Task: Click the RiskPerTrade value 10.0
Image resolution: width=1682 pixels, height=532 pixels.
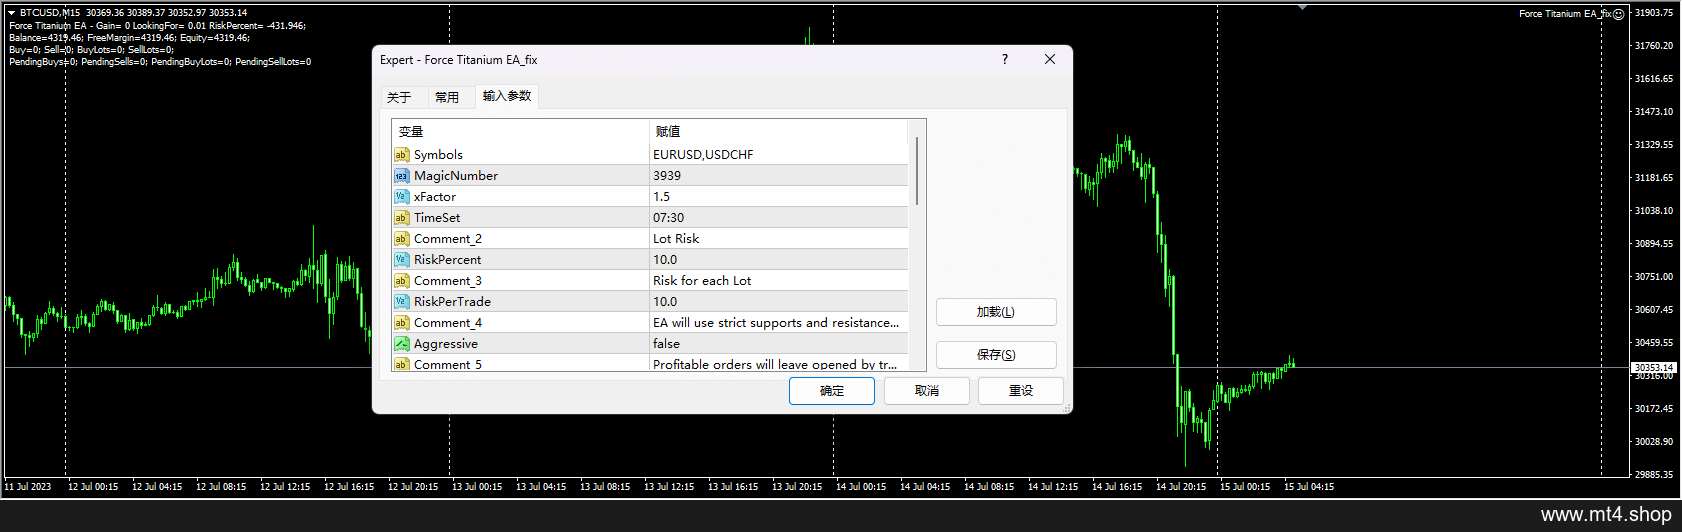Action: (x=779, y=302)
